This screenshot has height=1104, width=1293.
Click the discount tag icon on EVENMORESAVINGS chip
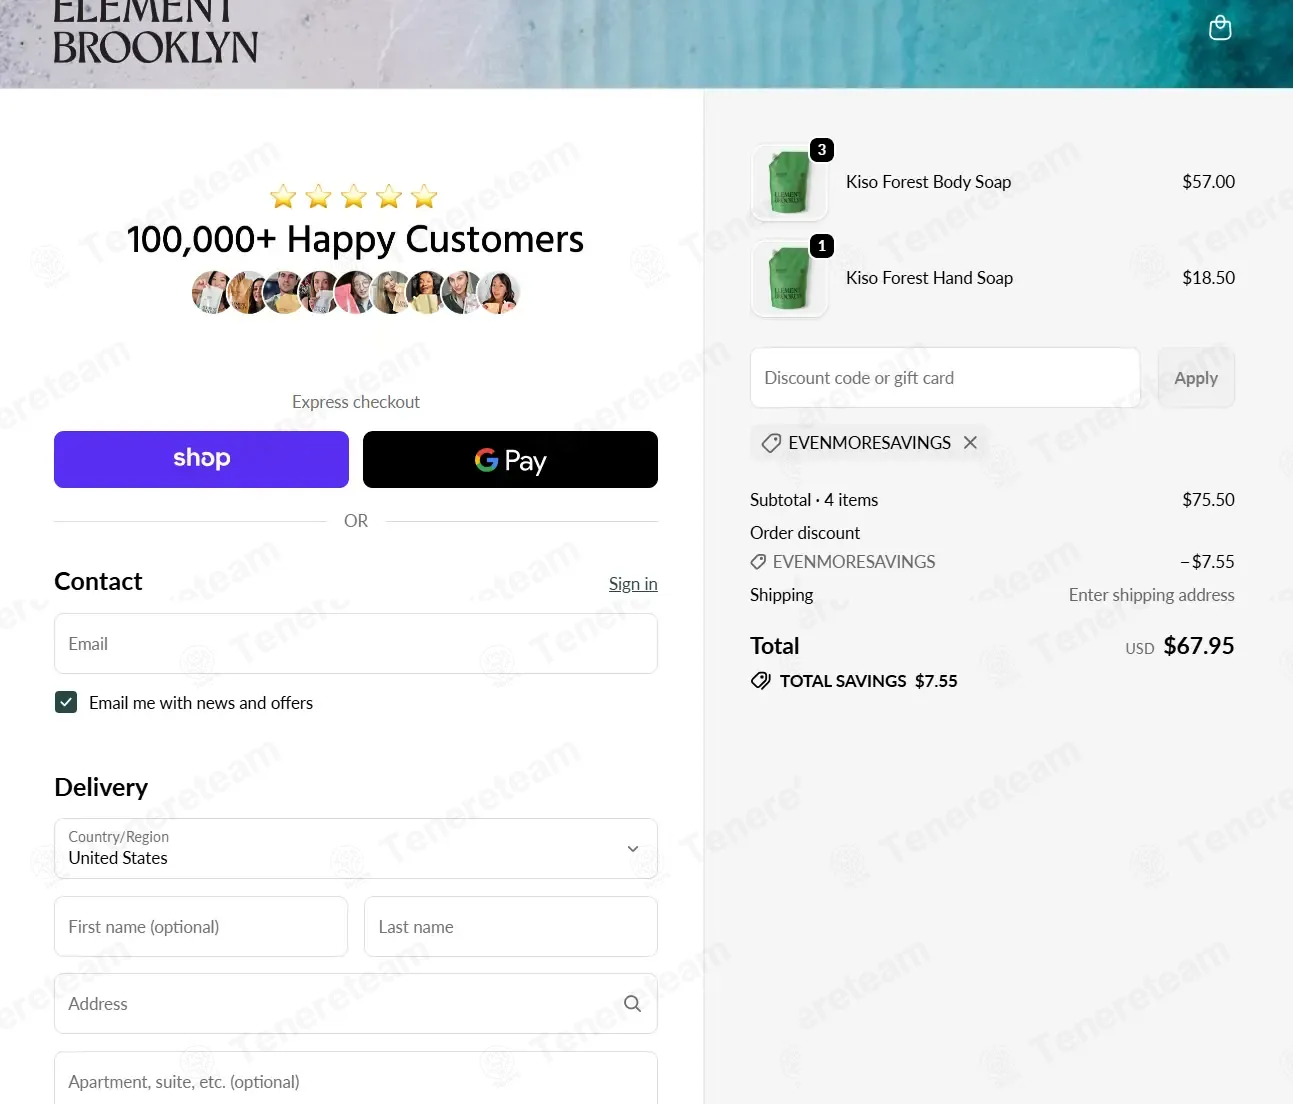pos(771,443)
